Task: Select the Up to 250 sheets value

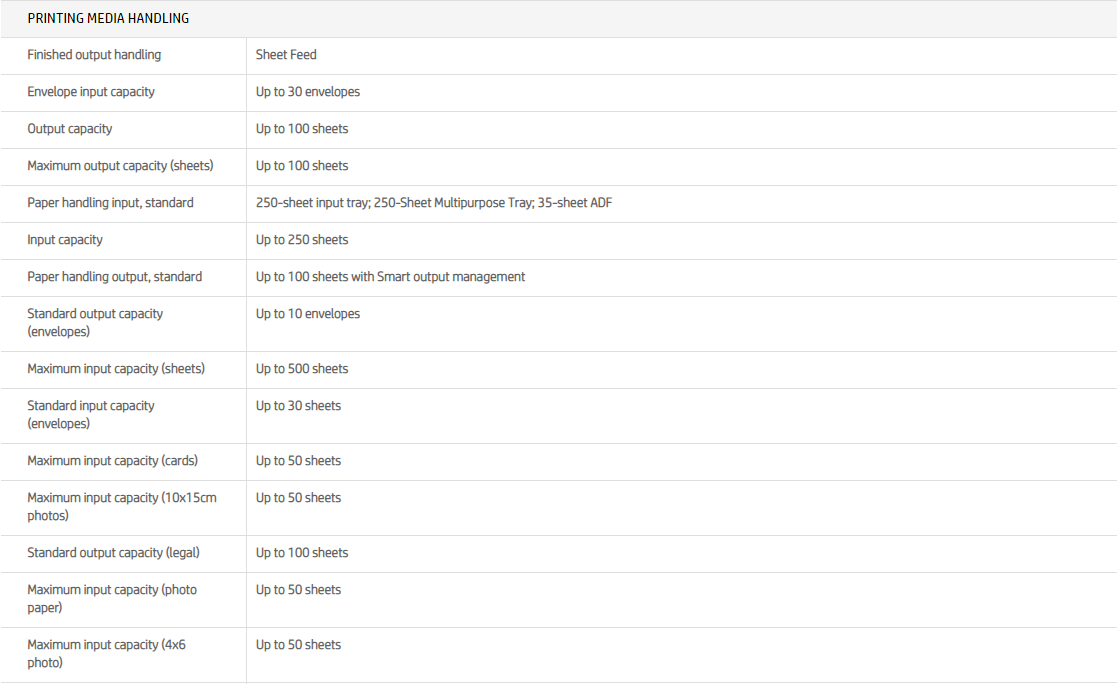Action: [x=302, y=240]
